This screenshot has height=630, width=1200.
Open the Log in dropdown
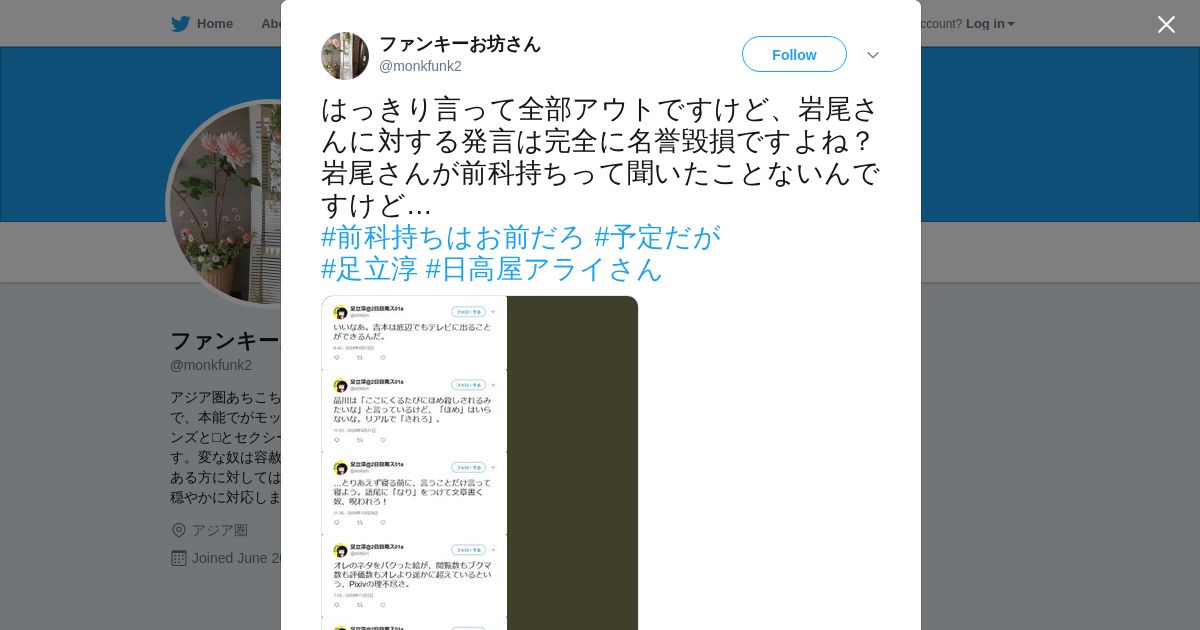click(990, 24)
